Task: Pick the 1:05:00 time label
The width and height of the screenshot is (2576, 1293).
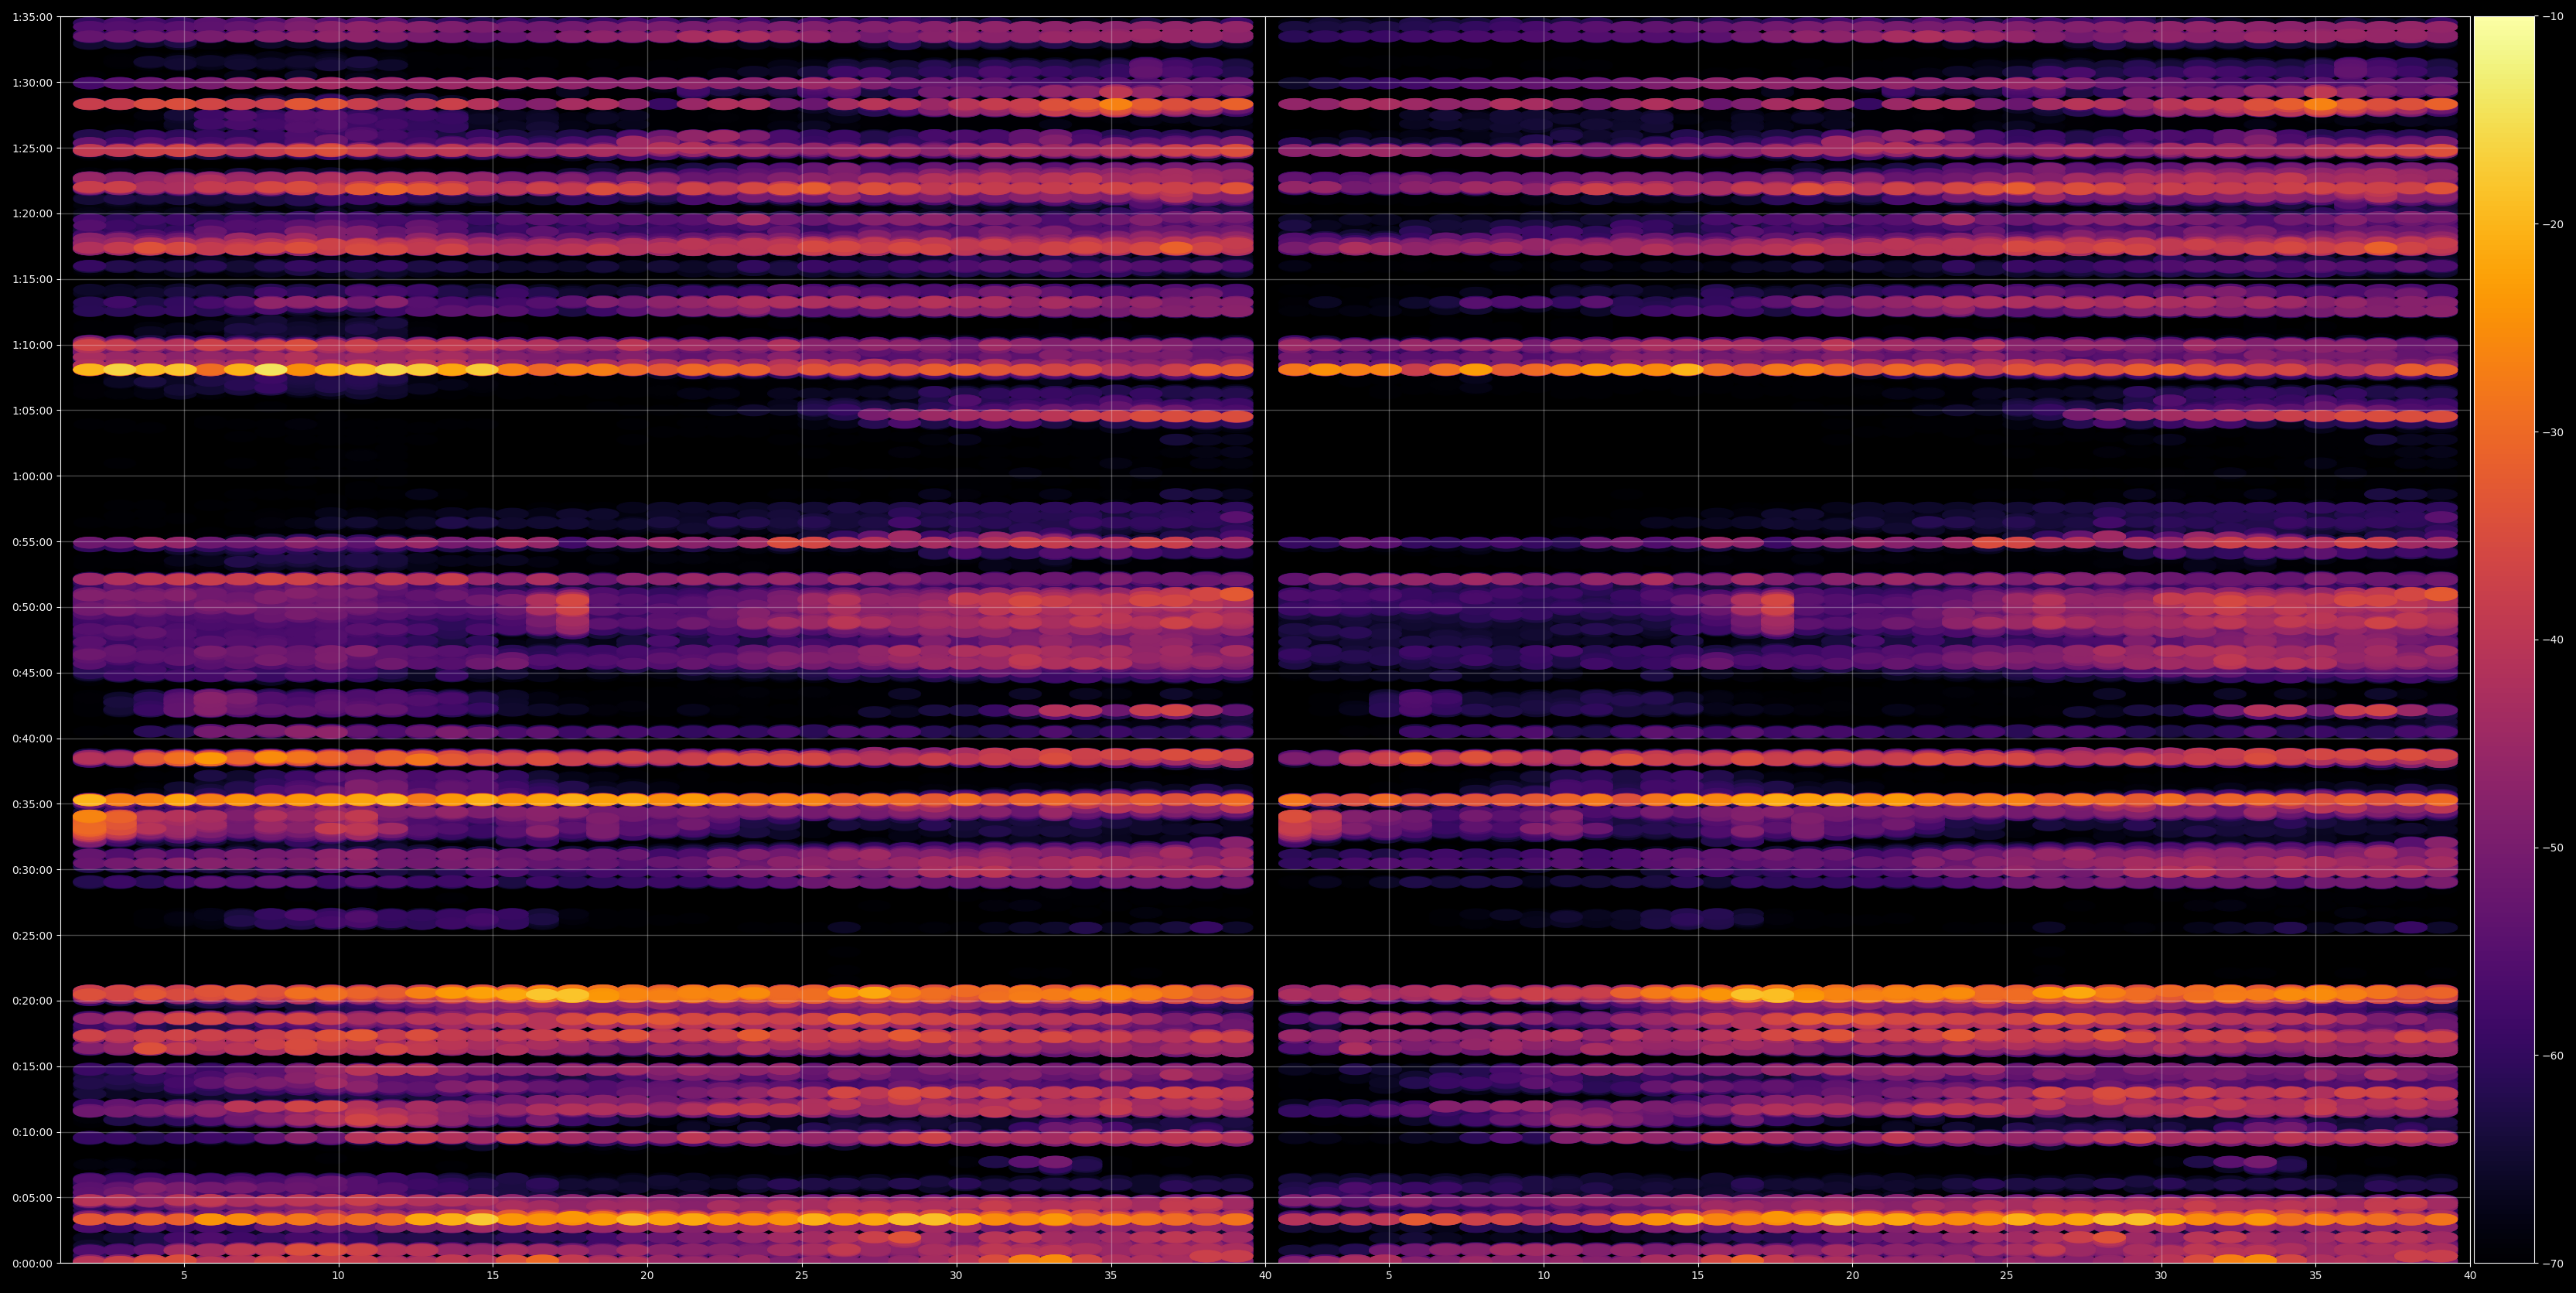Action: pos(32,411)
